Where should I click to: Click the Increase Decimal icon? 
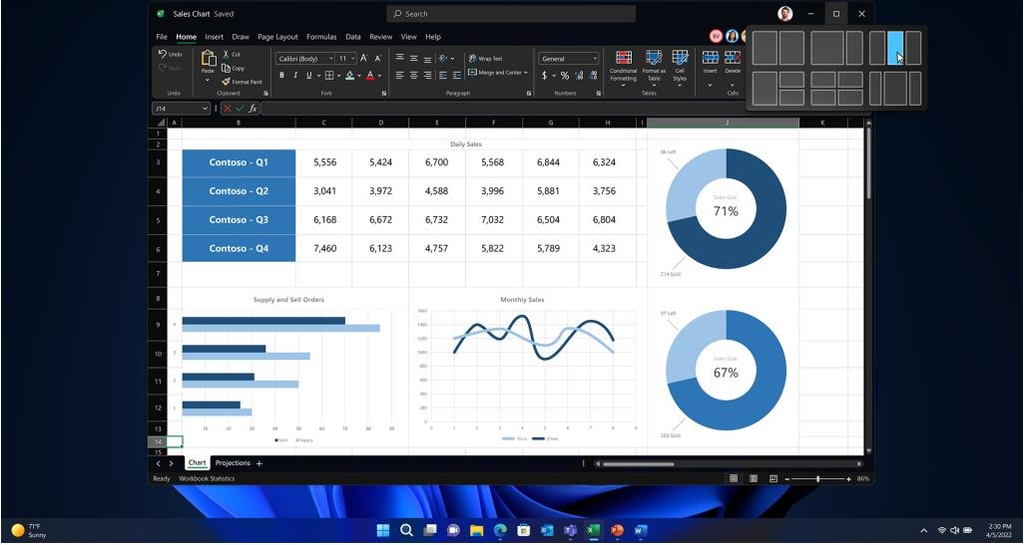(580, 75)
